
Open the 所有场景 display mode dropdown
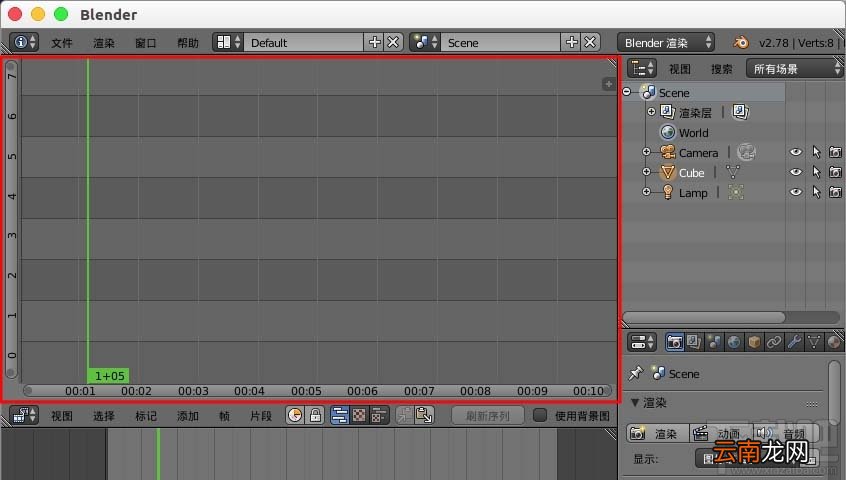point(794,68)
